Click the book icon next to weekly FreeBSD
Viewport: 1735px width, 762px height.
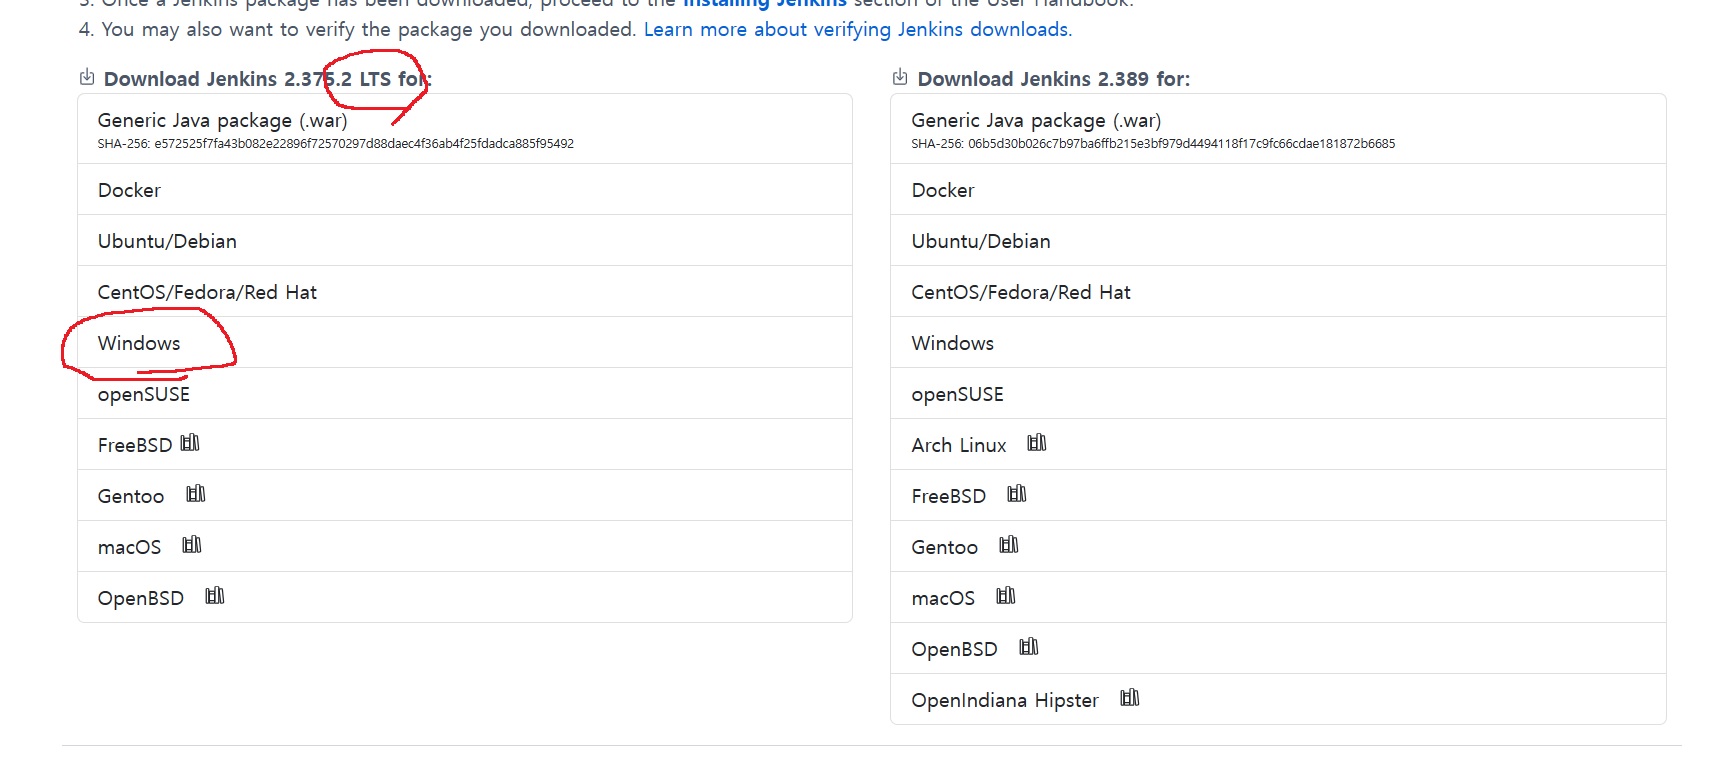point(1017,494)
